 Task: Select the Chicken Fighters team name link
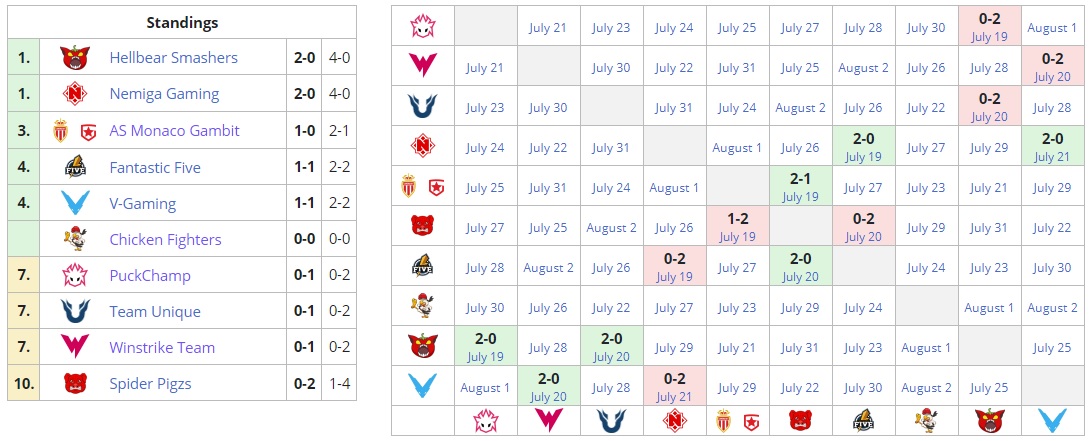[165, 240]
